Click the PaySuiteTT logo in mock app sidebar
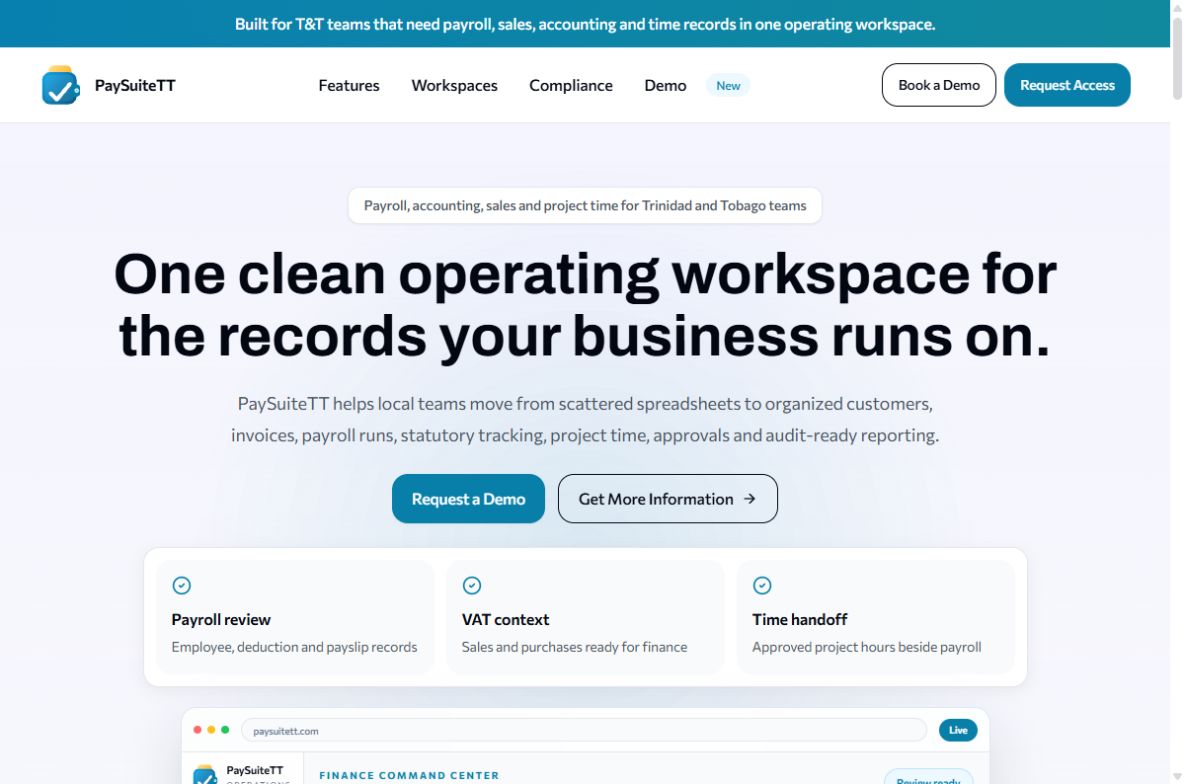Viewport: 1185px width, 784px height. coord(205,774)
